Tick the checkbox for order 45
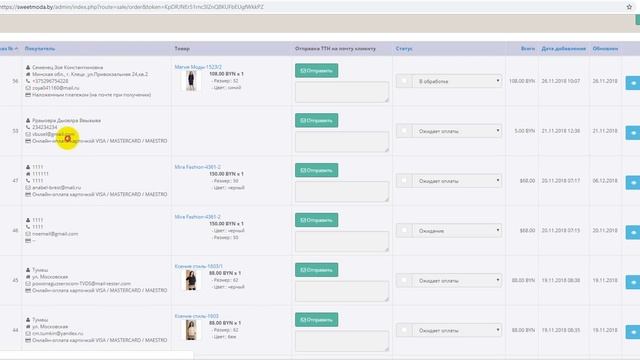Screen dimensions: 640x360 pyautogui.click(x=404, y=280)
